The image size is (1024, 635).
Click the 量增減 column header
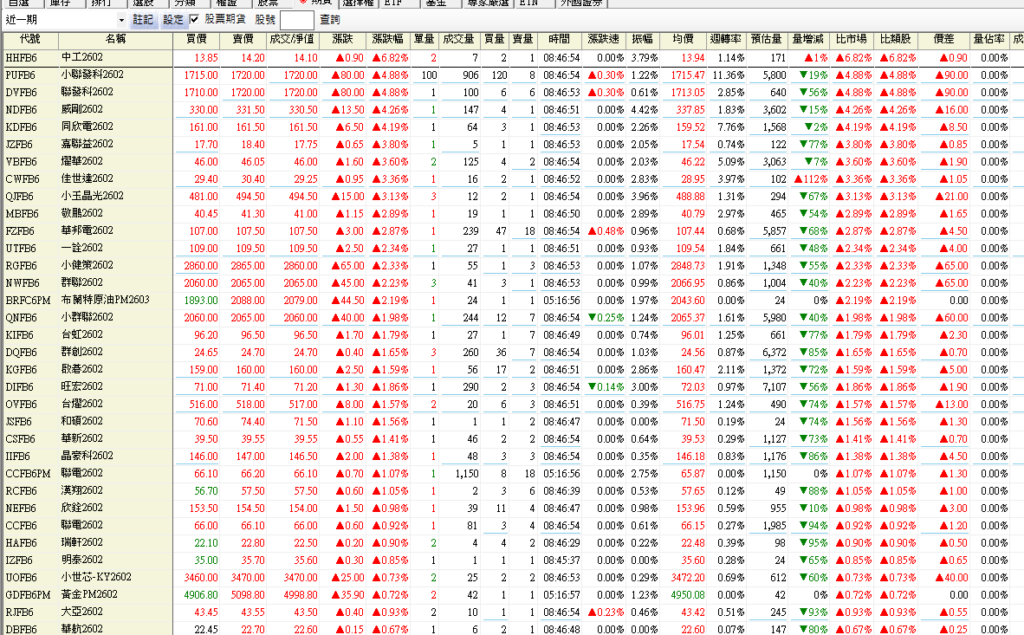pyautogui.click(x=809, y=39)
